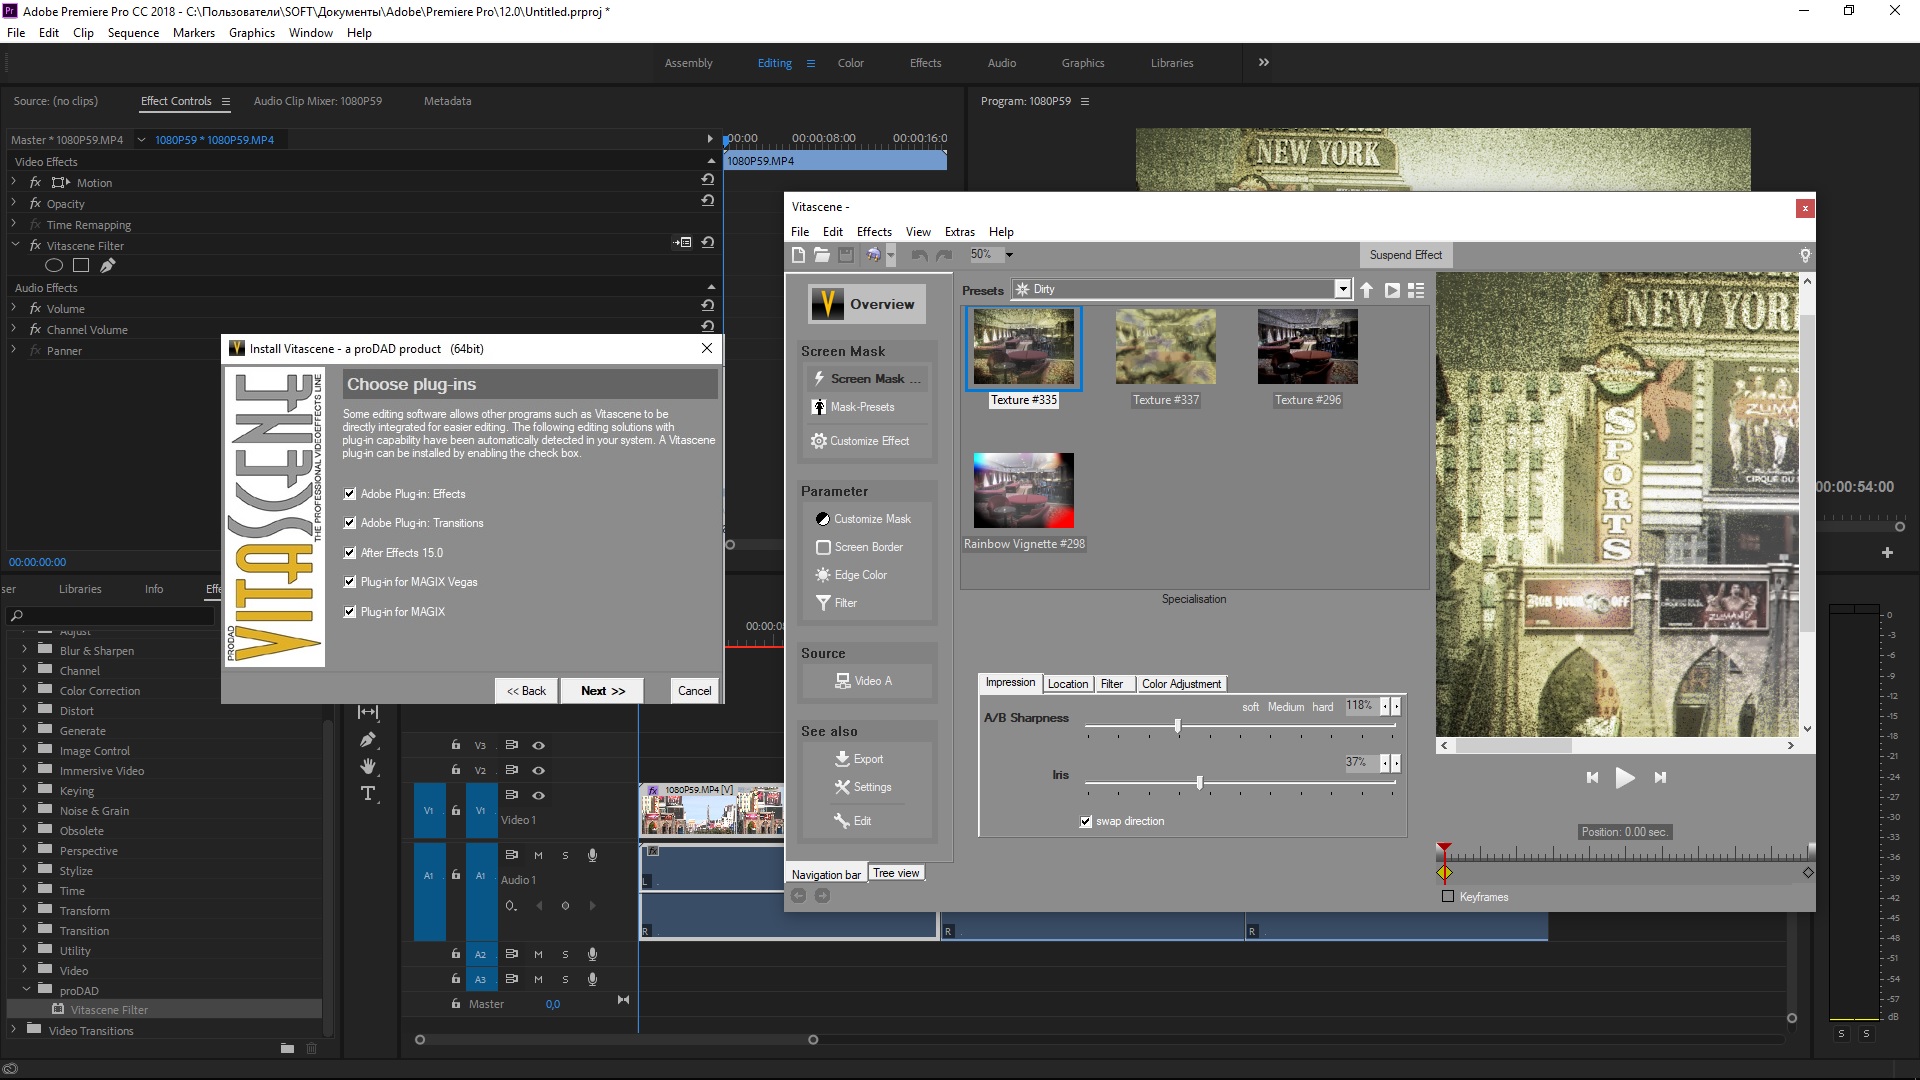Collapse the proDAD effects folder
Screen dimensions: 1920x1080
(x=26, y=990)
